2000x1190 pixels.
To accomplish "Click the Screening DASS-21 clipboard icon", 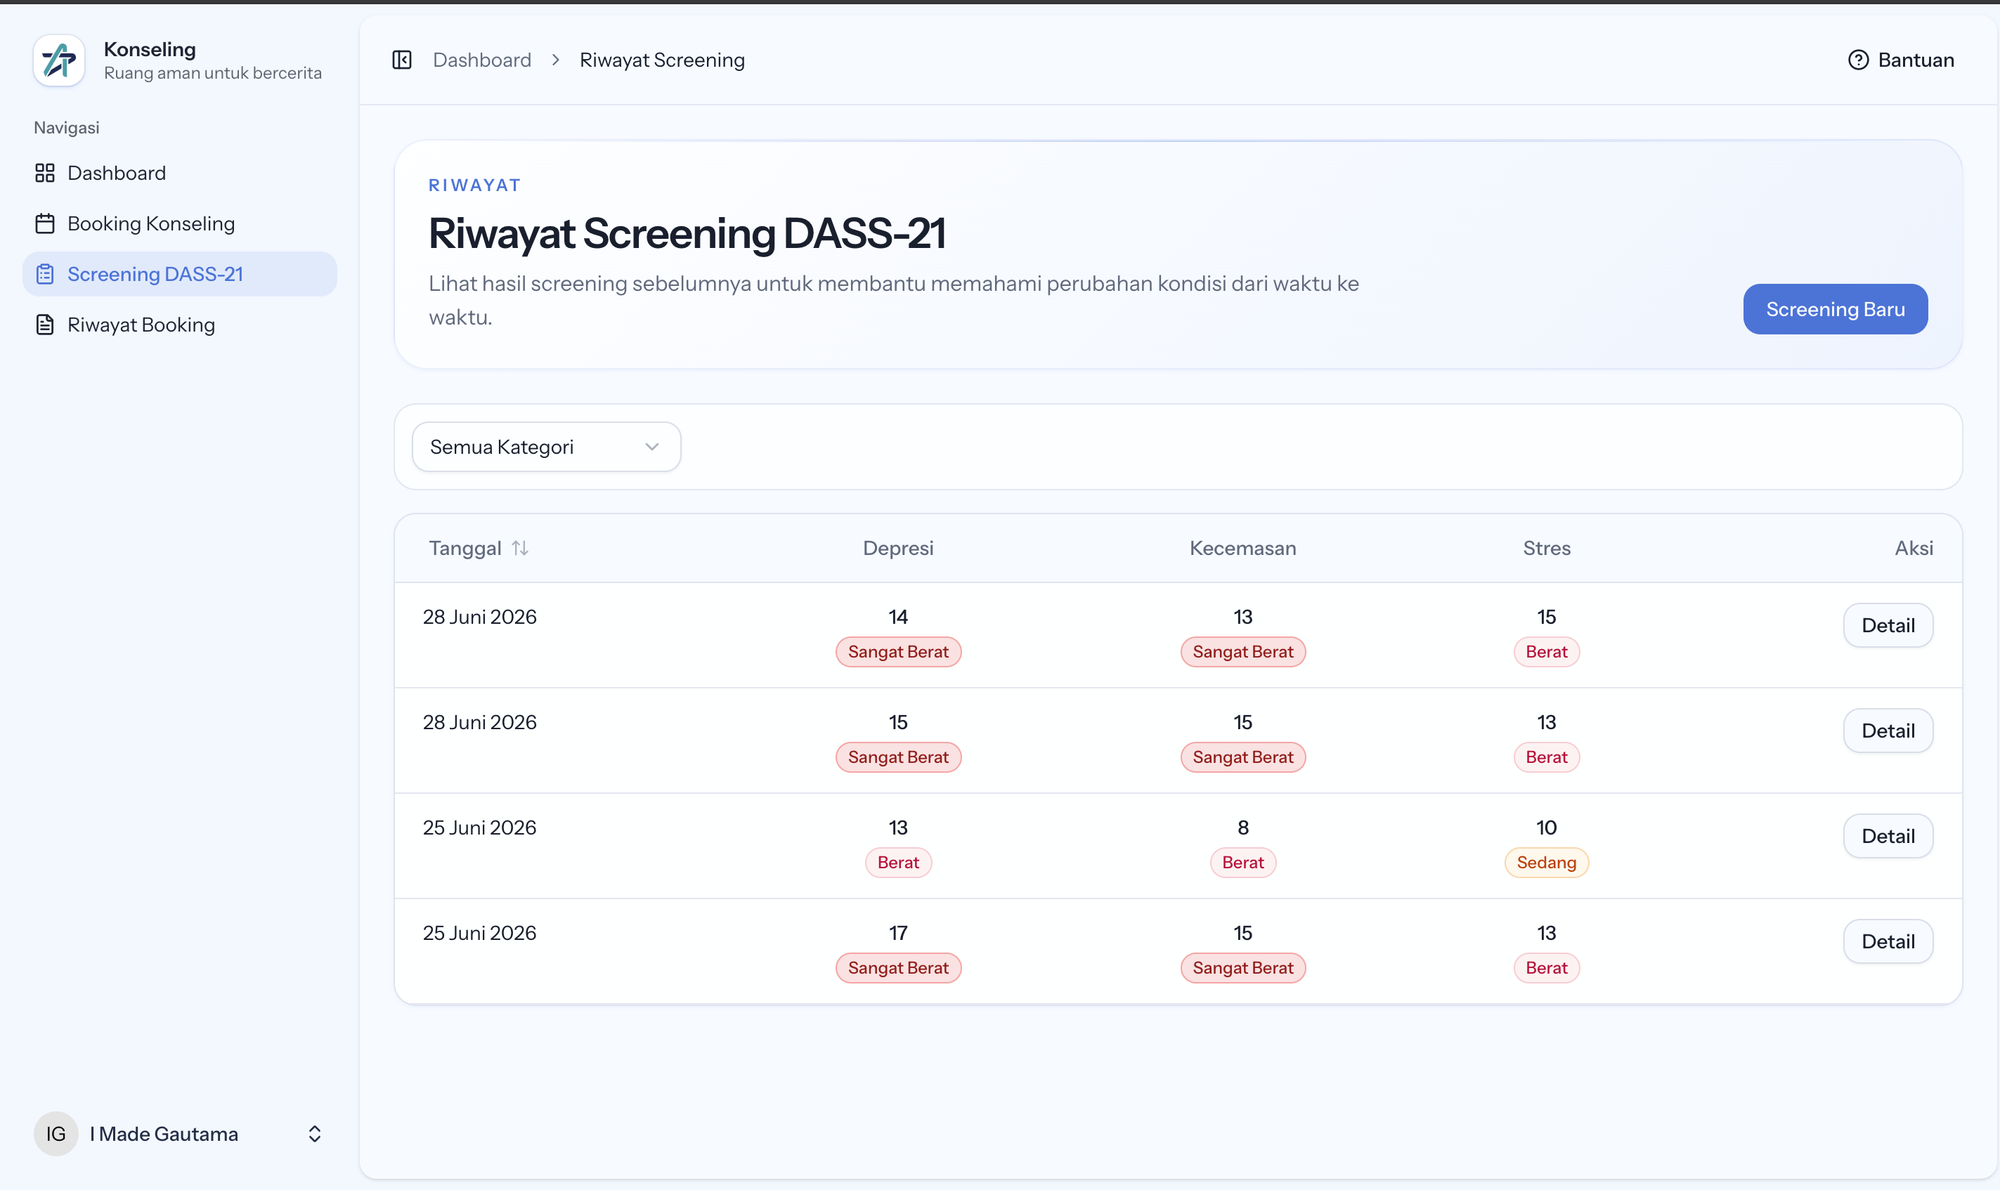I will pos(45,274).
